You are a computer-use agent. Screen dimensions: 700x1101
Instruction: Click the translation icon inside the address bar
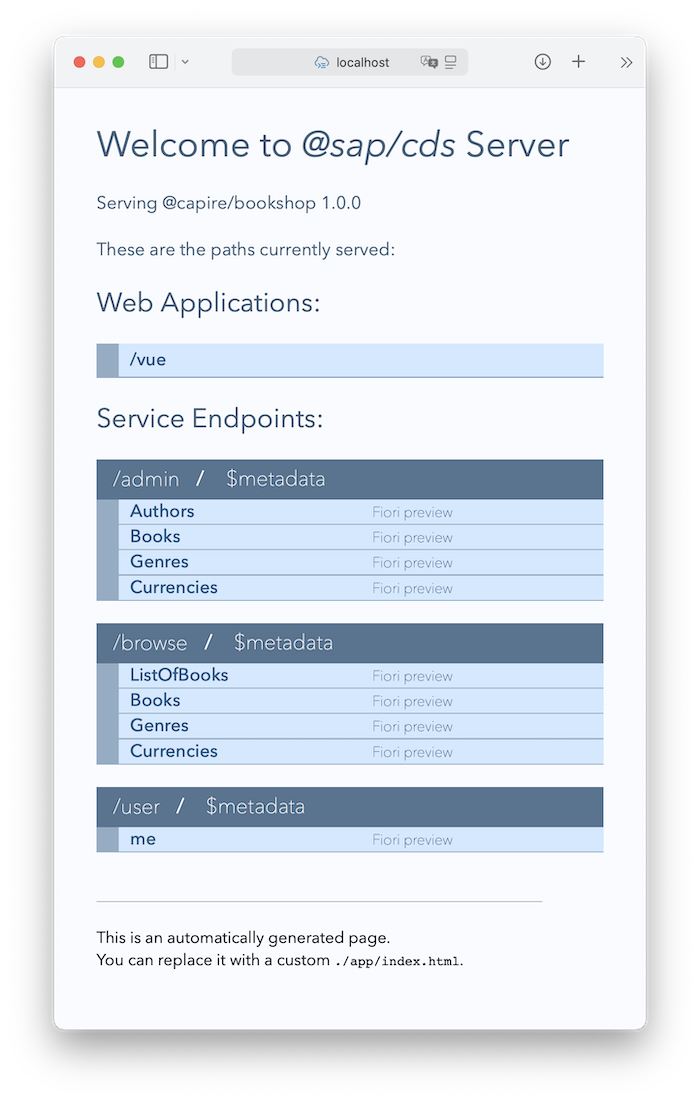coord(431,62)
